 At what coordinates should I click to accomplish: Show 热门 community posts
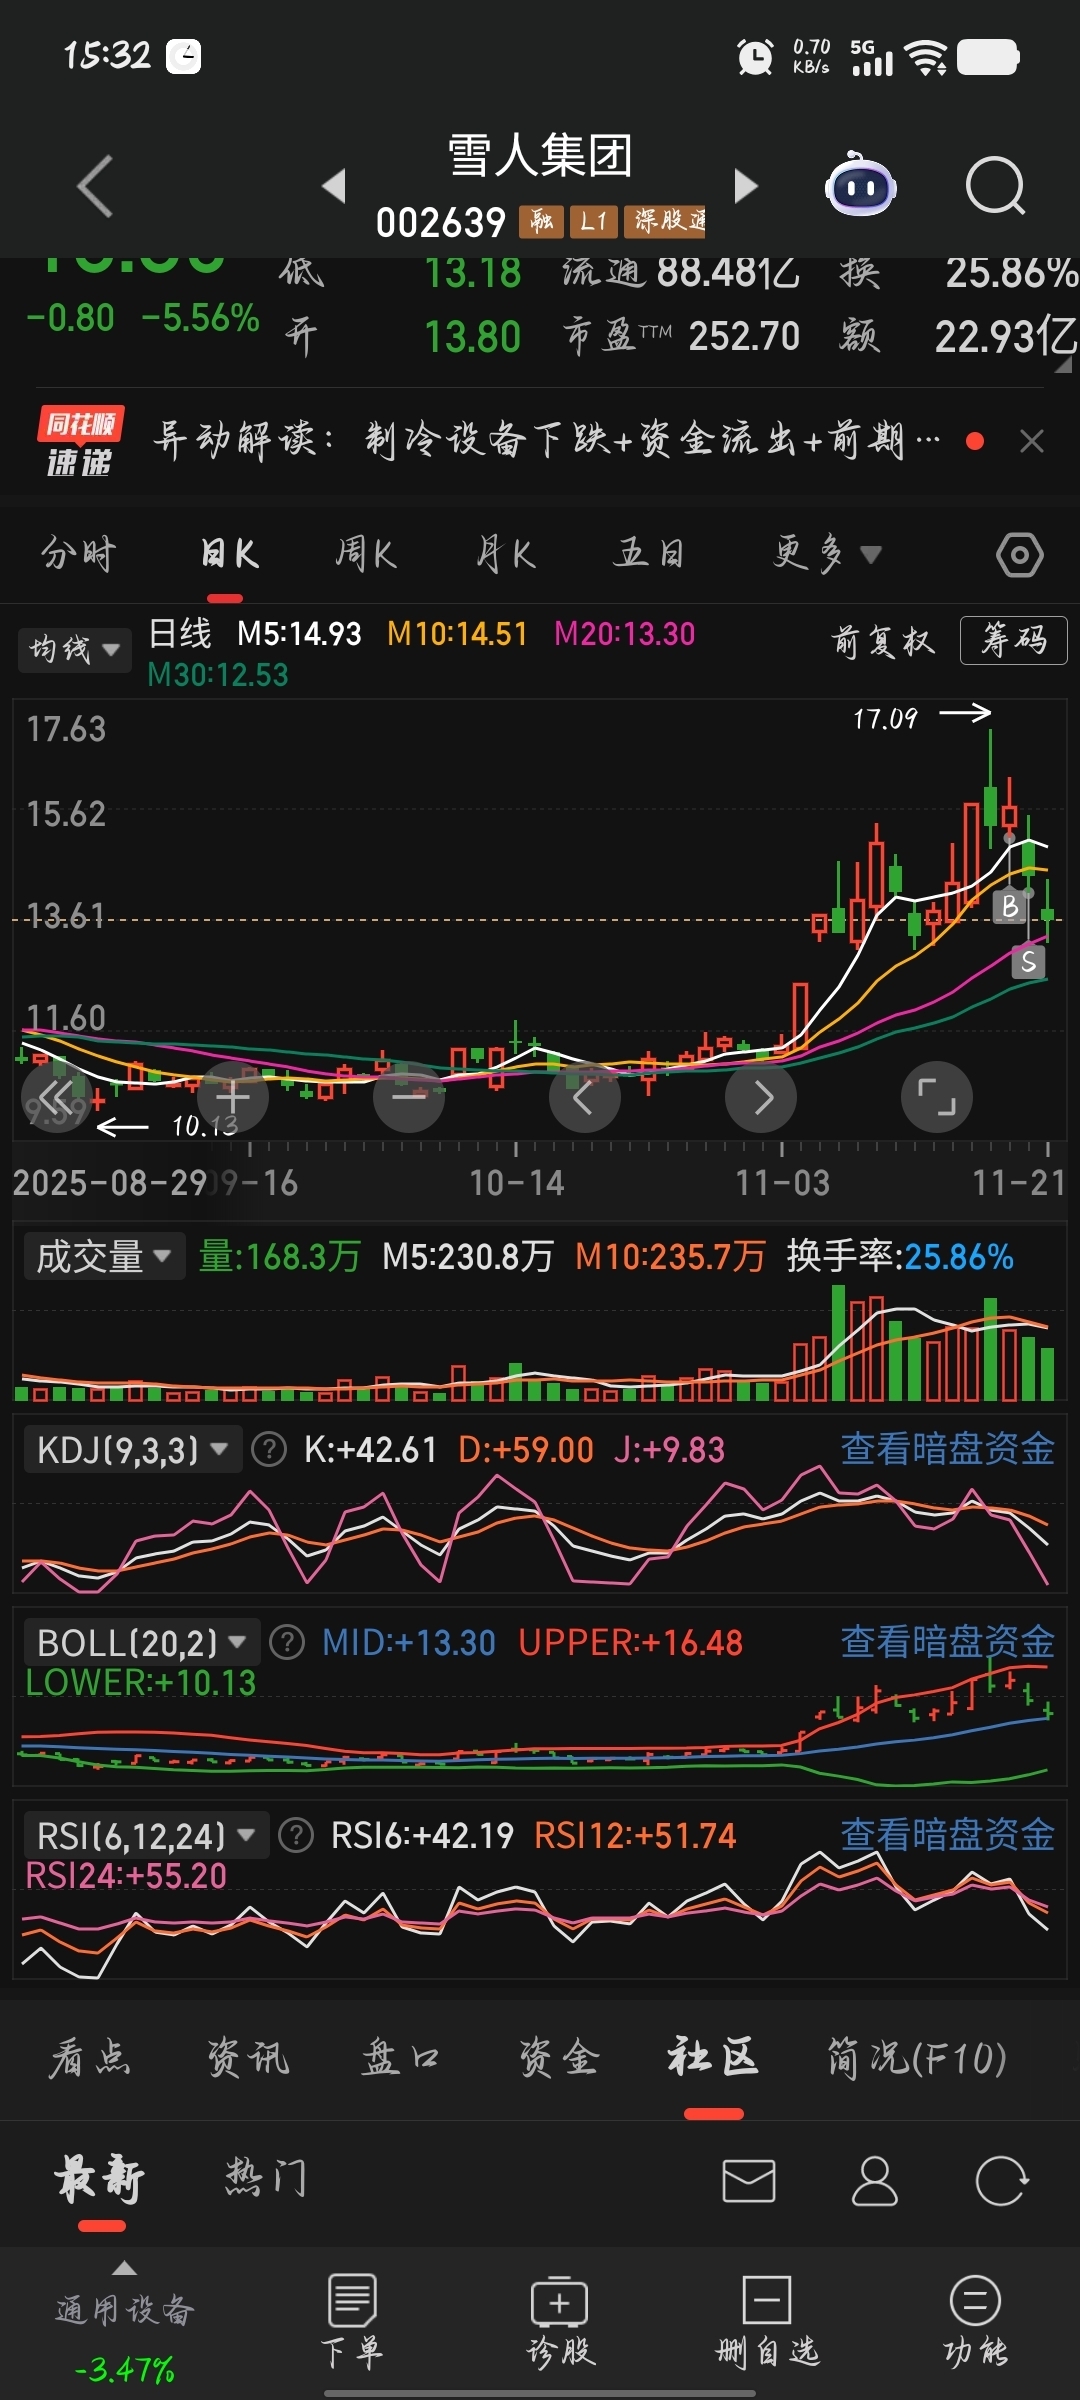click(266, 2177)
